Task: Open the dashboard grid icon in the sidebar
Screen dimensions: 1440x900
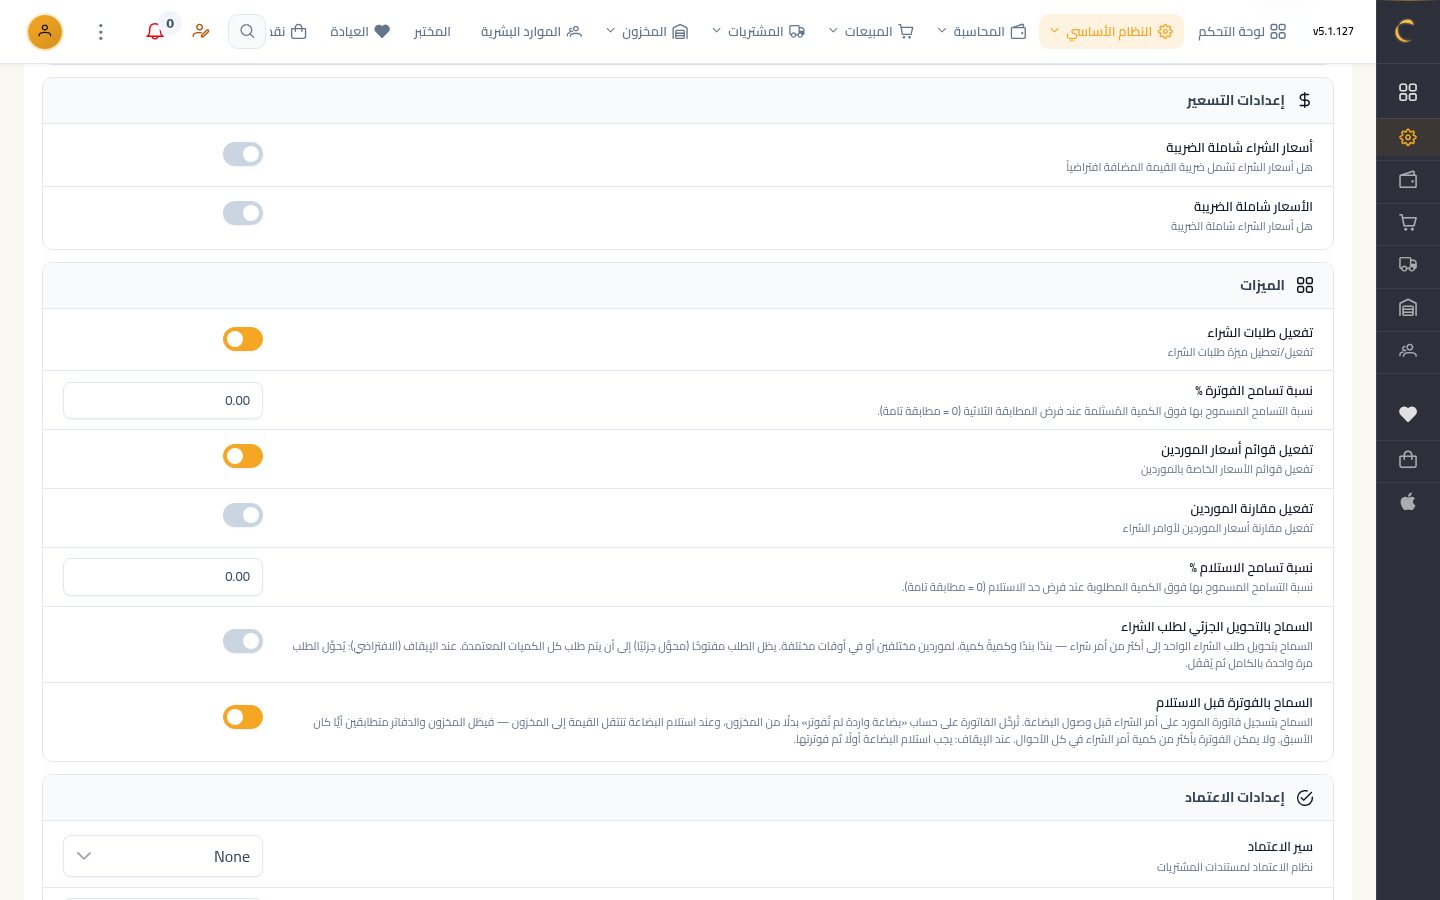Action: [1408, 92]
